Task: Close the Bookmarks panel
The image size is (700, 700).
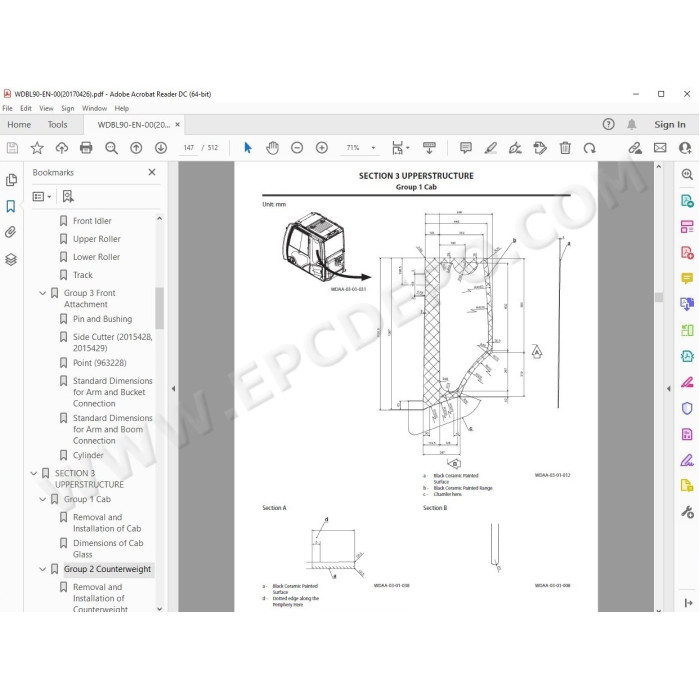Action: [x=152, y=172]
